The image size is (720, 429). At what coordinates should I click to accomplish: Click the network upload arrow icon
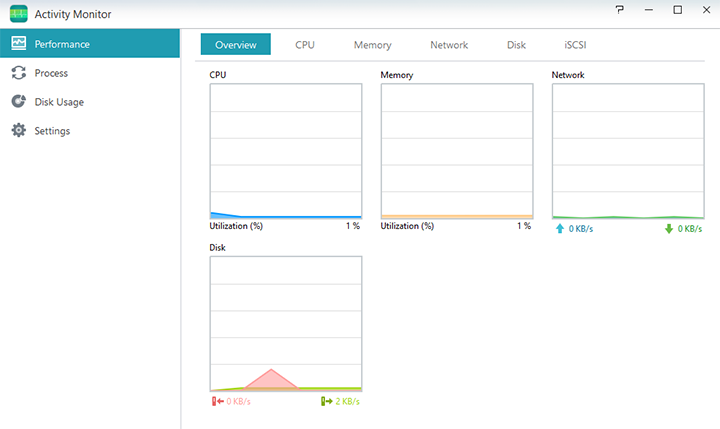point(559,229)
